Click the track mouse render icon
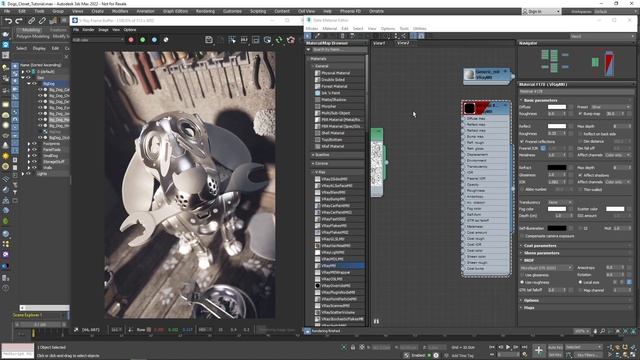 [x=232, y=40]
